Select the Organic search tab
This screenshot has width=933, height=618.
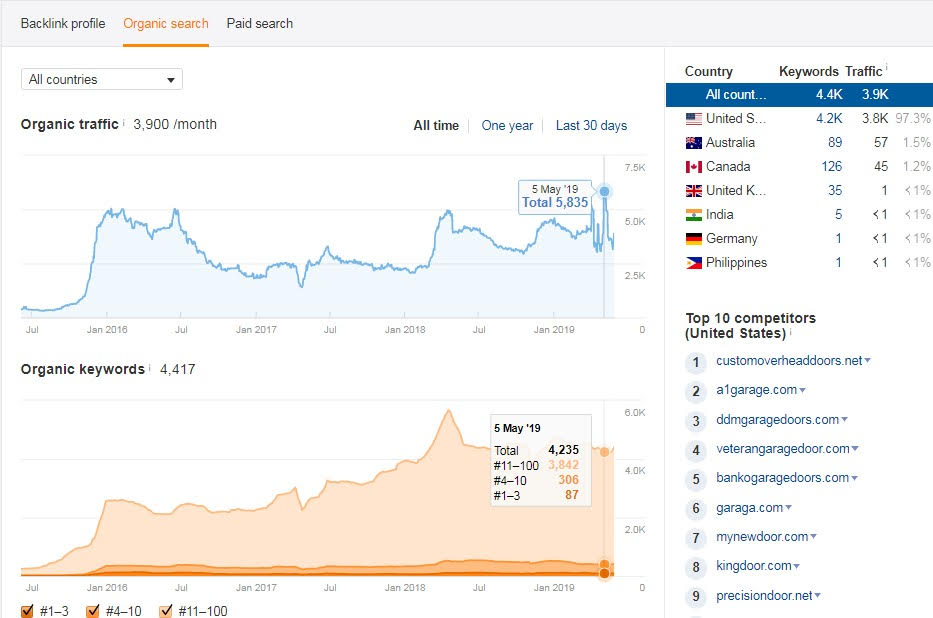pyautogui.click(x=166, y=23)
